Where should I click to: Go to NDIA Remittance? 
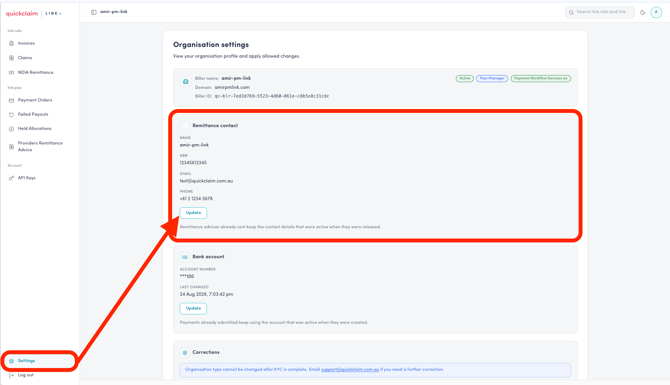pos(35,72)
